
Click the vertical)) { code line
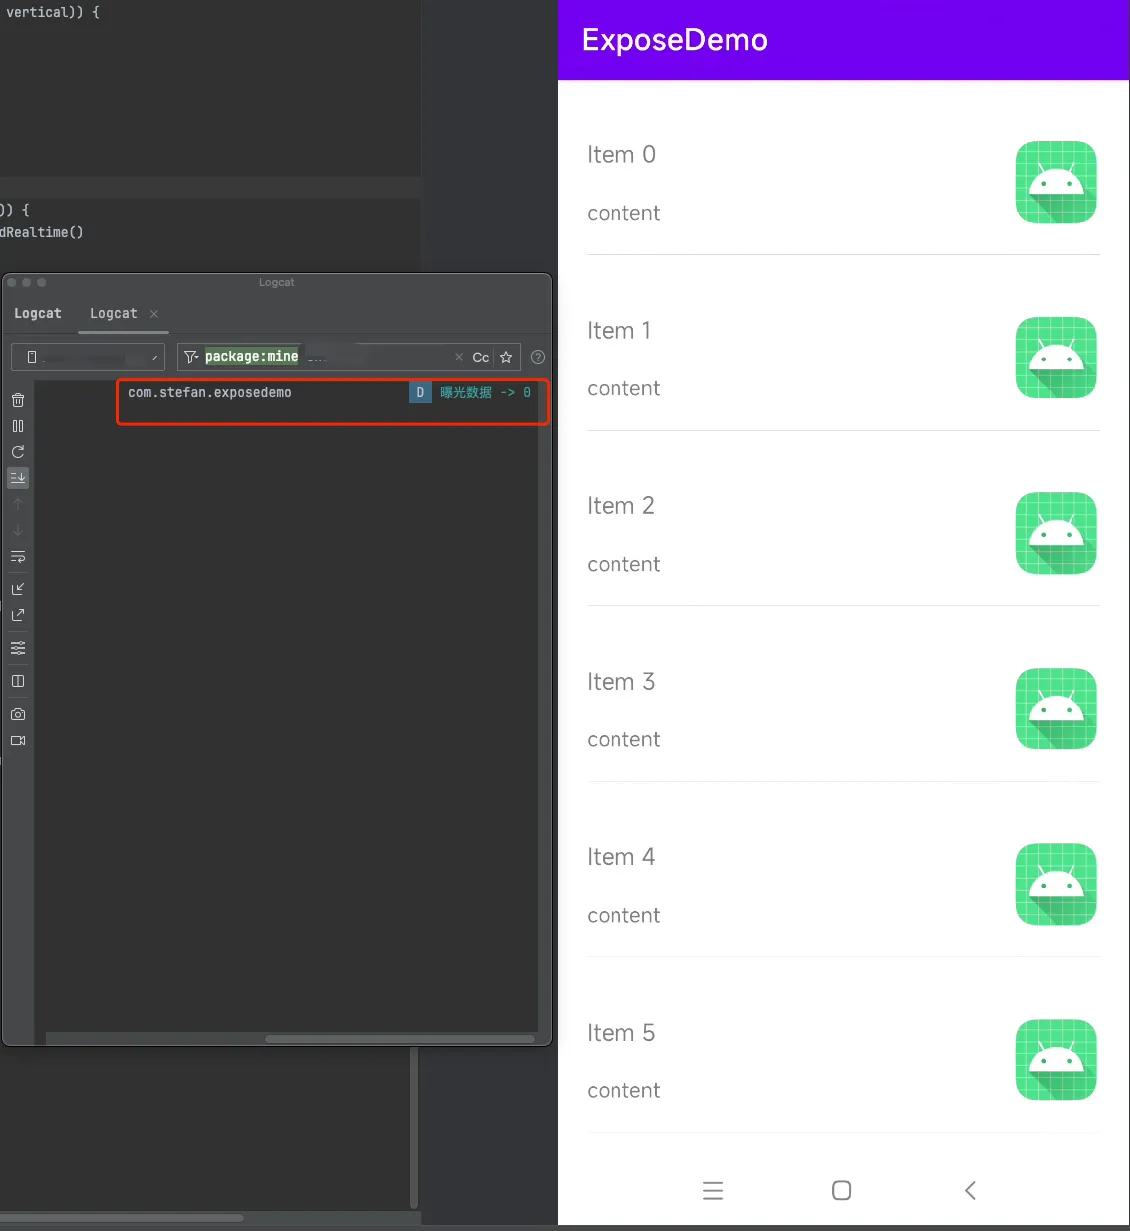coord(52,12)
